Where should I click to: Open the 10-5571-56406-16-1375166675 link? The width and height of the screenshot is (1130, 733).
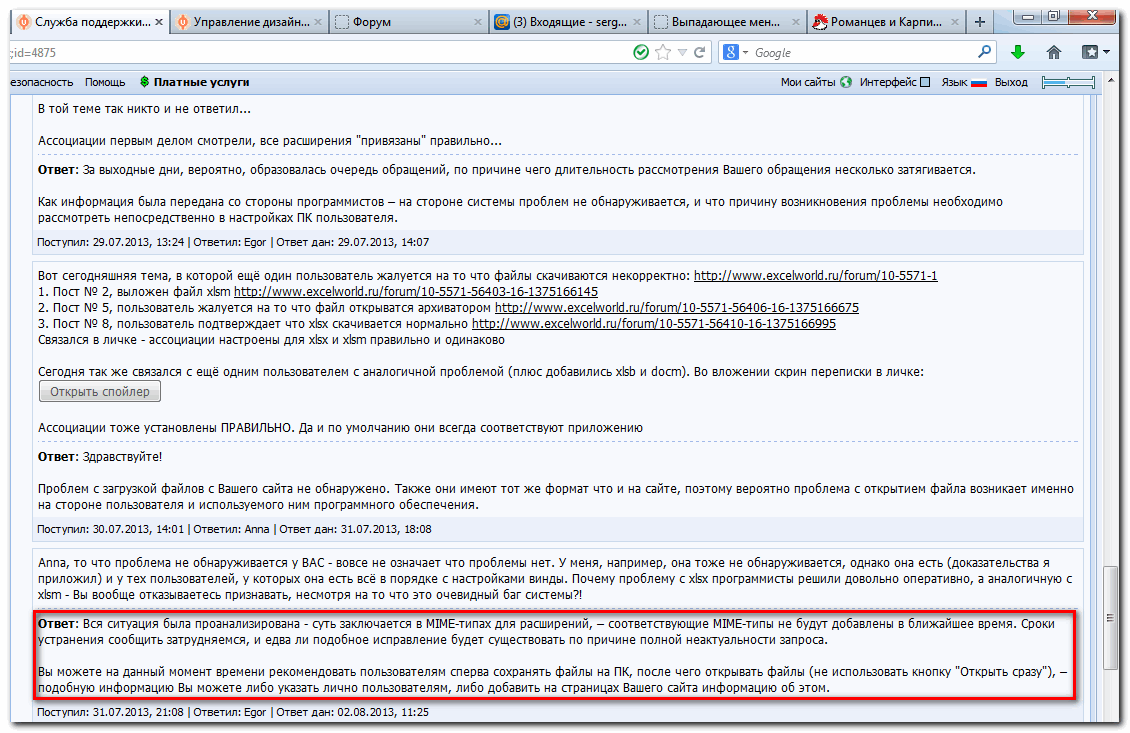point(677,307)
